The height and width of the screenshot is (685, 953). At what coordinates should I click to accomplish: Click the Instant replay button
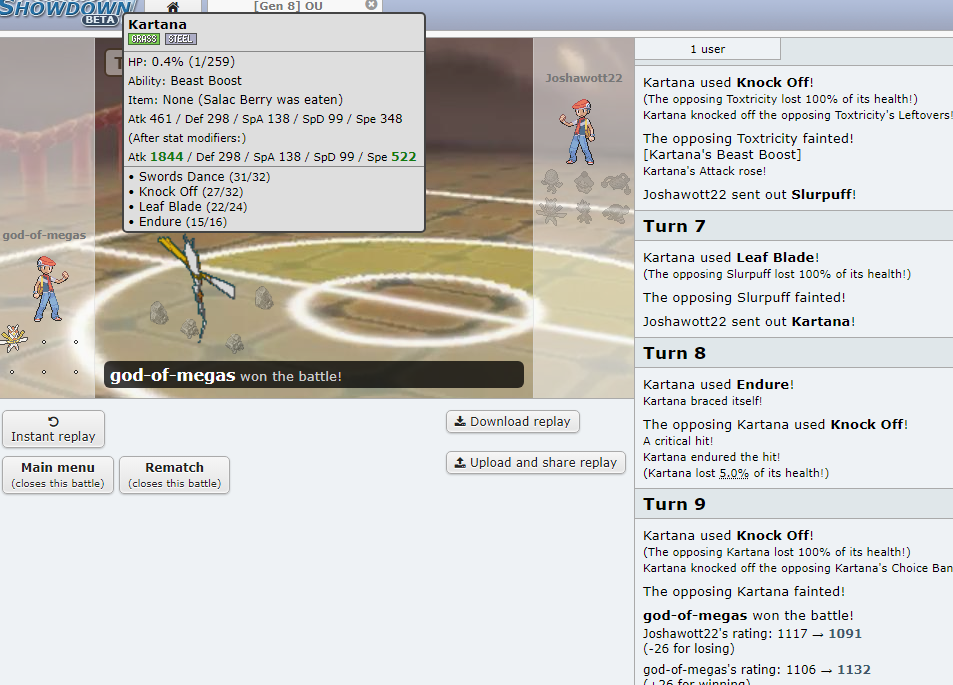(x=53, y=429)
